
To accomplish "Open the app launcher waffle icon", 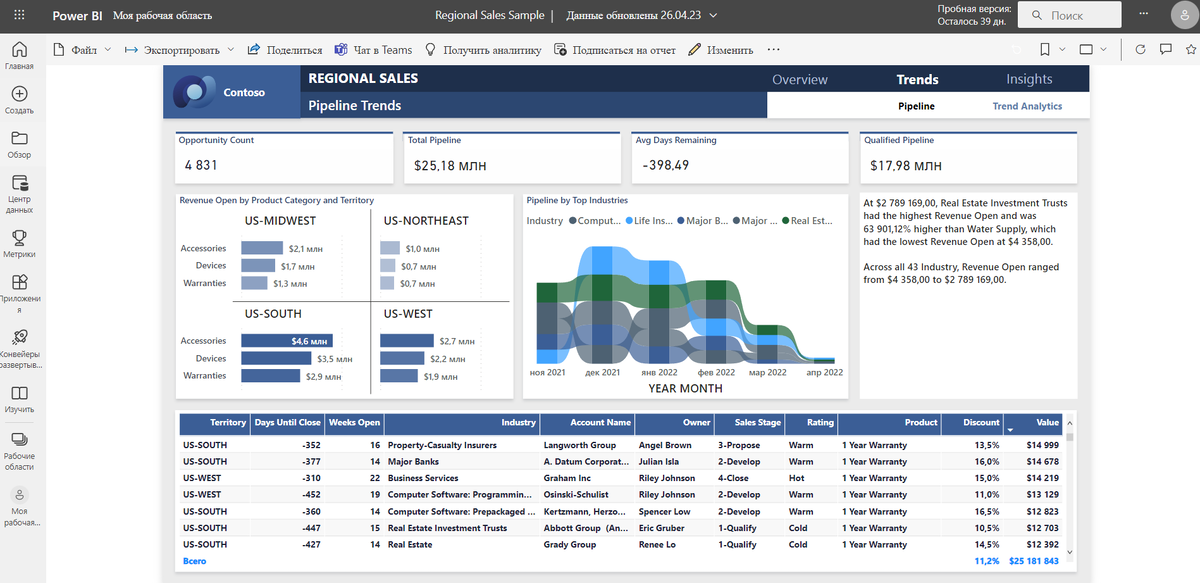I will point(21,15).
